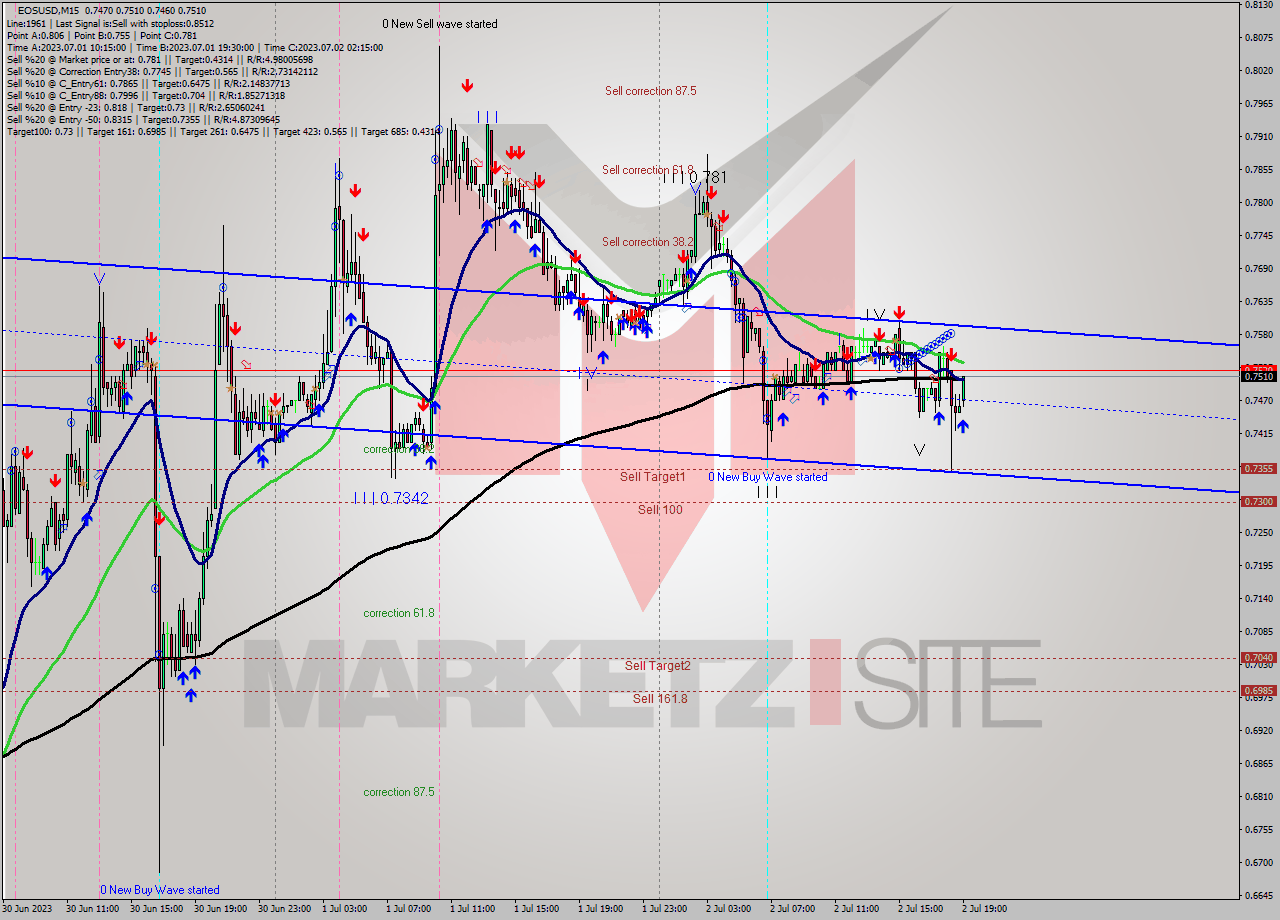Click the 'Sell 100' label
1280x920 pixels.
coord(660,510)
